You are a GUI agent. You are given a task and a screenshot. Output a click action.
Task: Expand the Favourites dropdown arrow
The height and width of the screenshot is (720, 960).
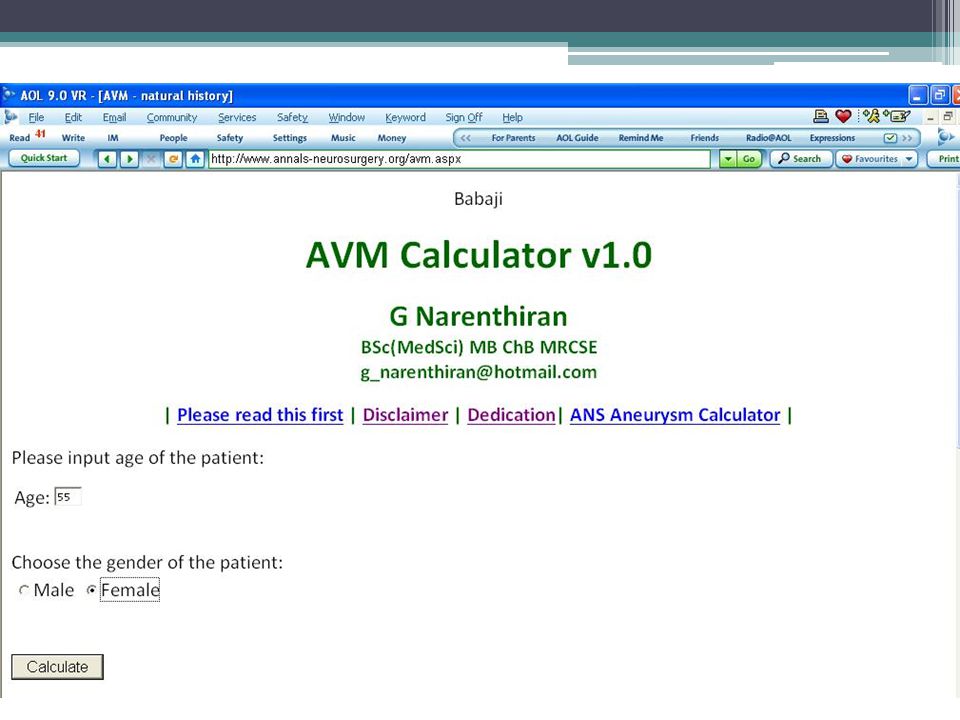click(909, 159)
